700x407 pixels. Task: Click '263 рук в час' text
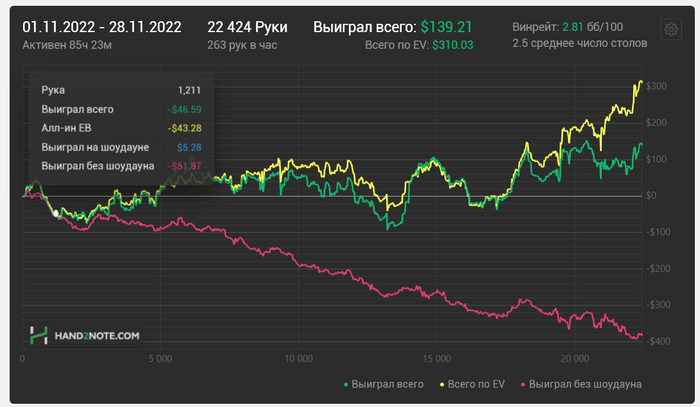[x=242, y=45]
